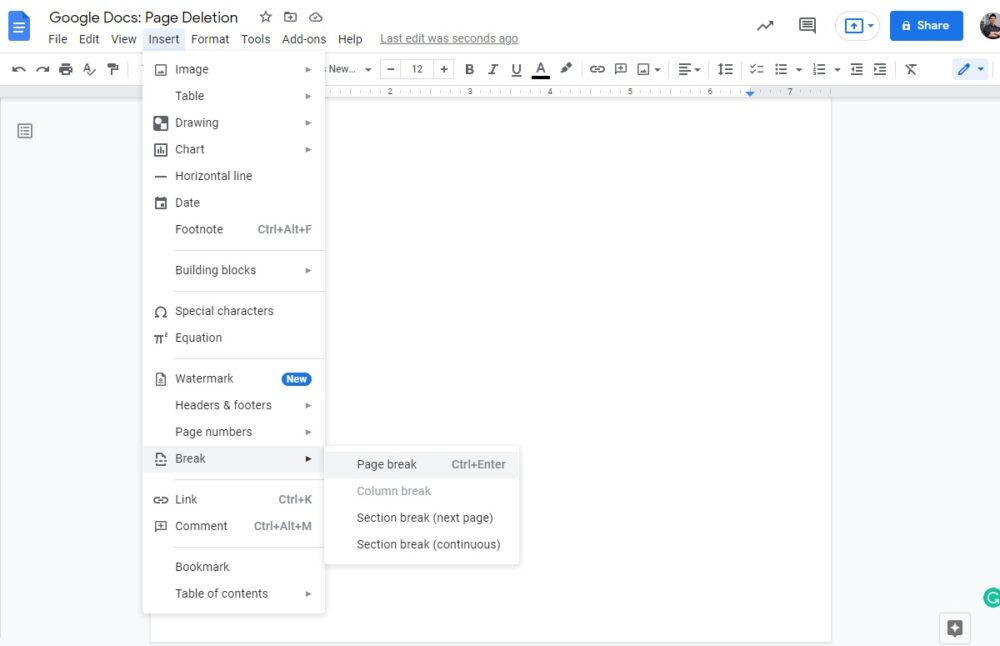Choose Section break (continuous)
Image resolution: width=1000 pixels, height=646 pixels.
tap(428, 544)
